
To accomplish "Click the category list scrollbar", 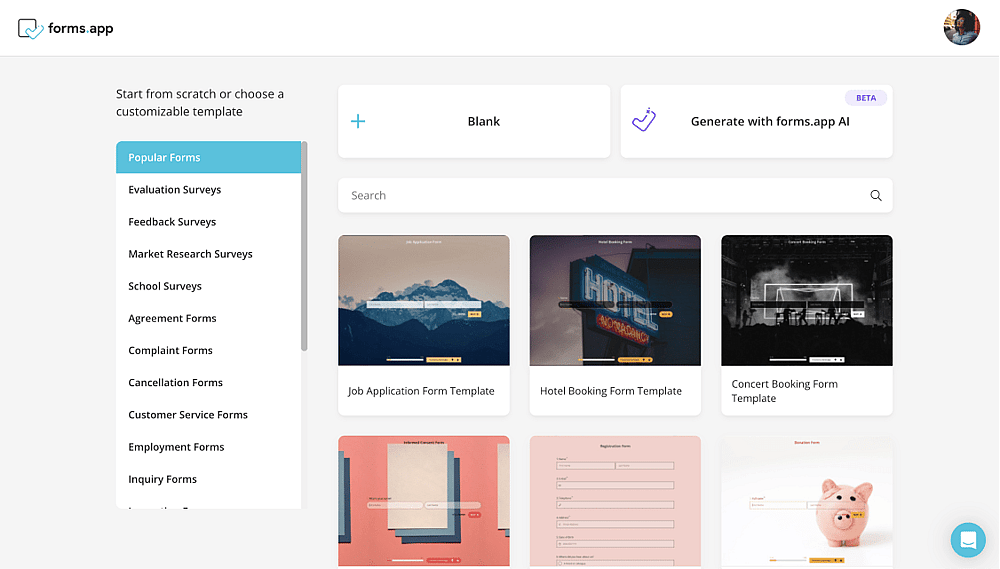I will pos(304,246).
